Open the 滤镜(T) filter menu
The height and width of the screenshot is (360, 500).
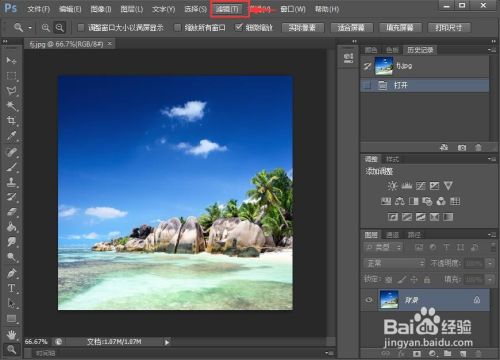[227, 9]
